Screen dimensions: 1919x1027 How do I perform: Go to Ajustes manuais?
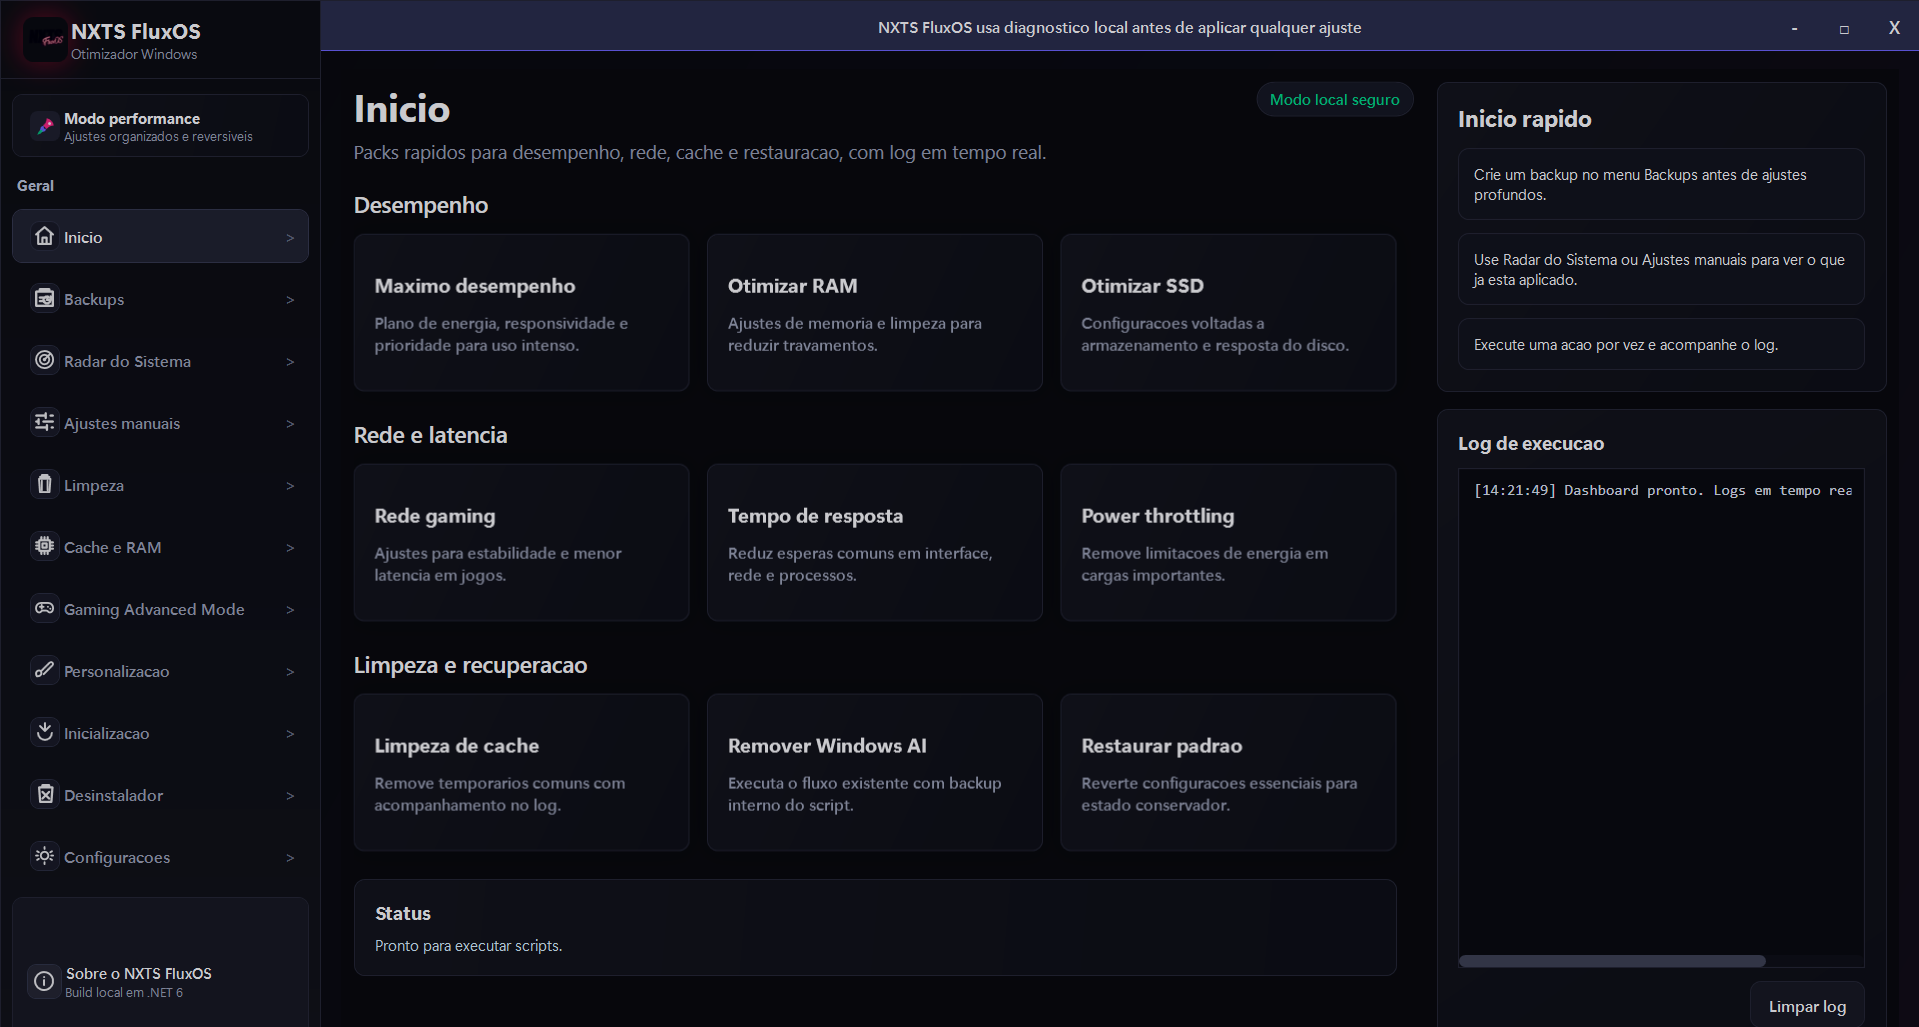[160, 422]
